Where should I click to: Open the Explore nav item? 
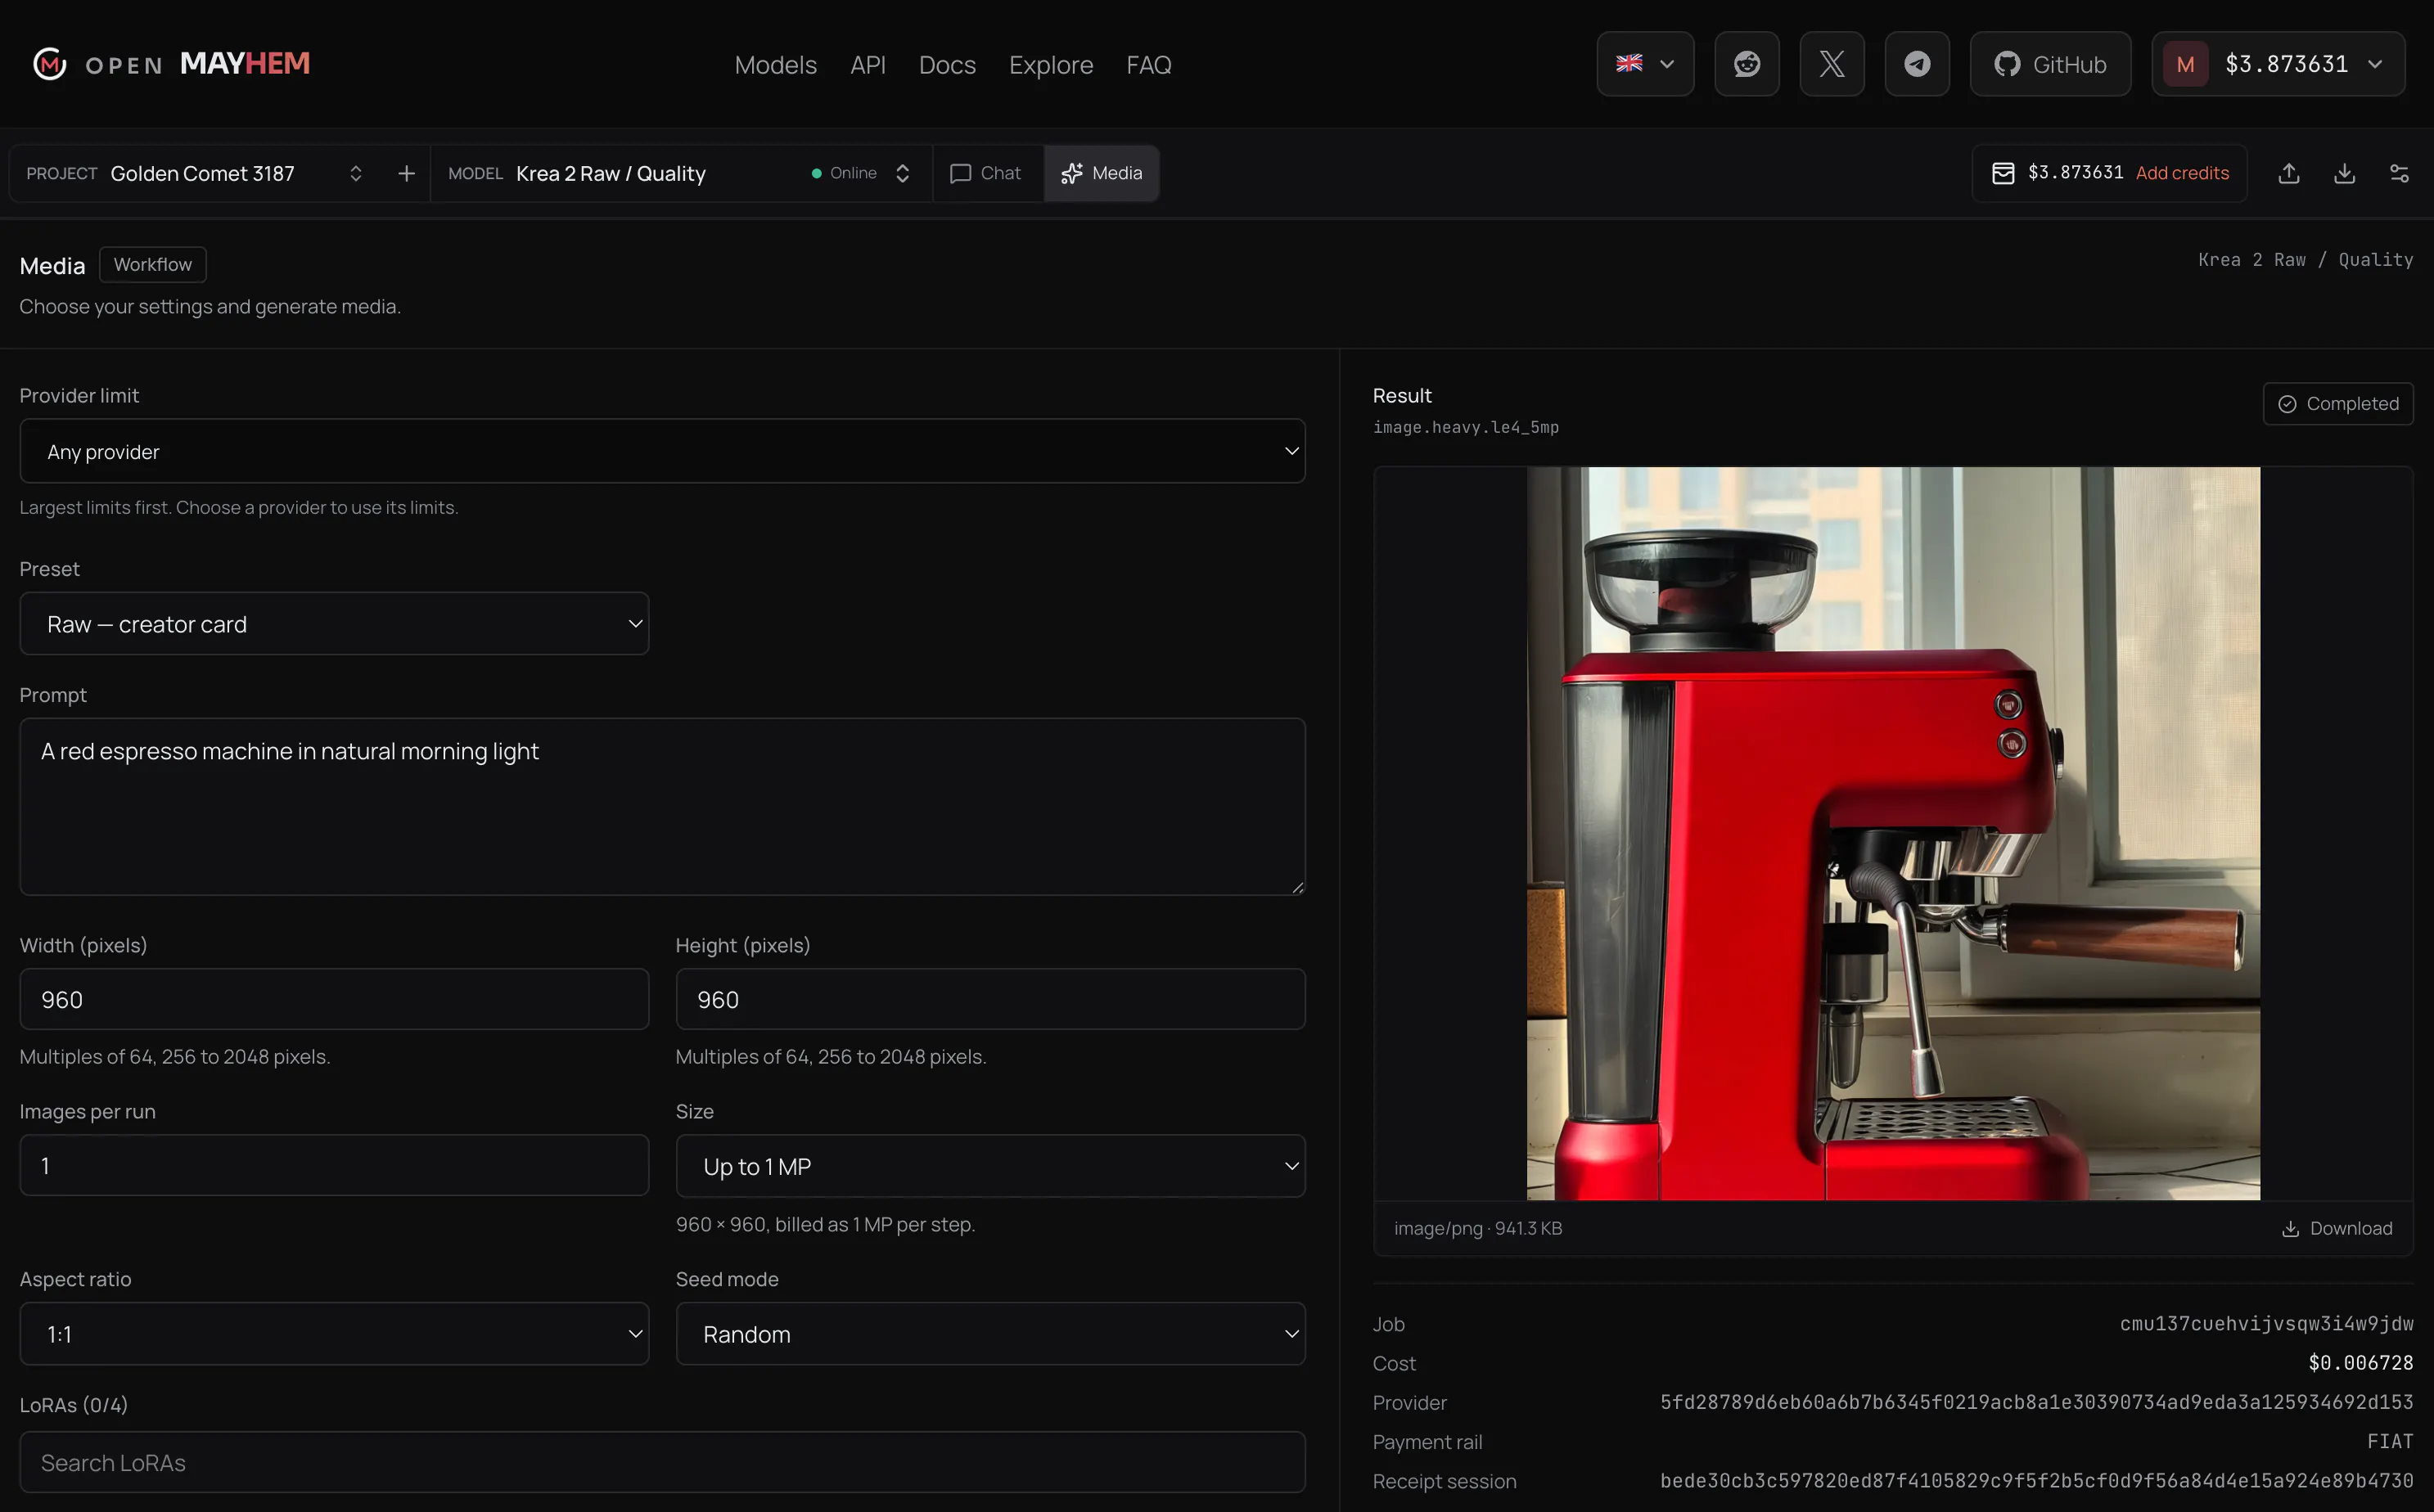[1051, 65]
